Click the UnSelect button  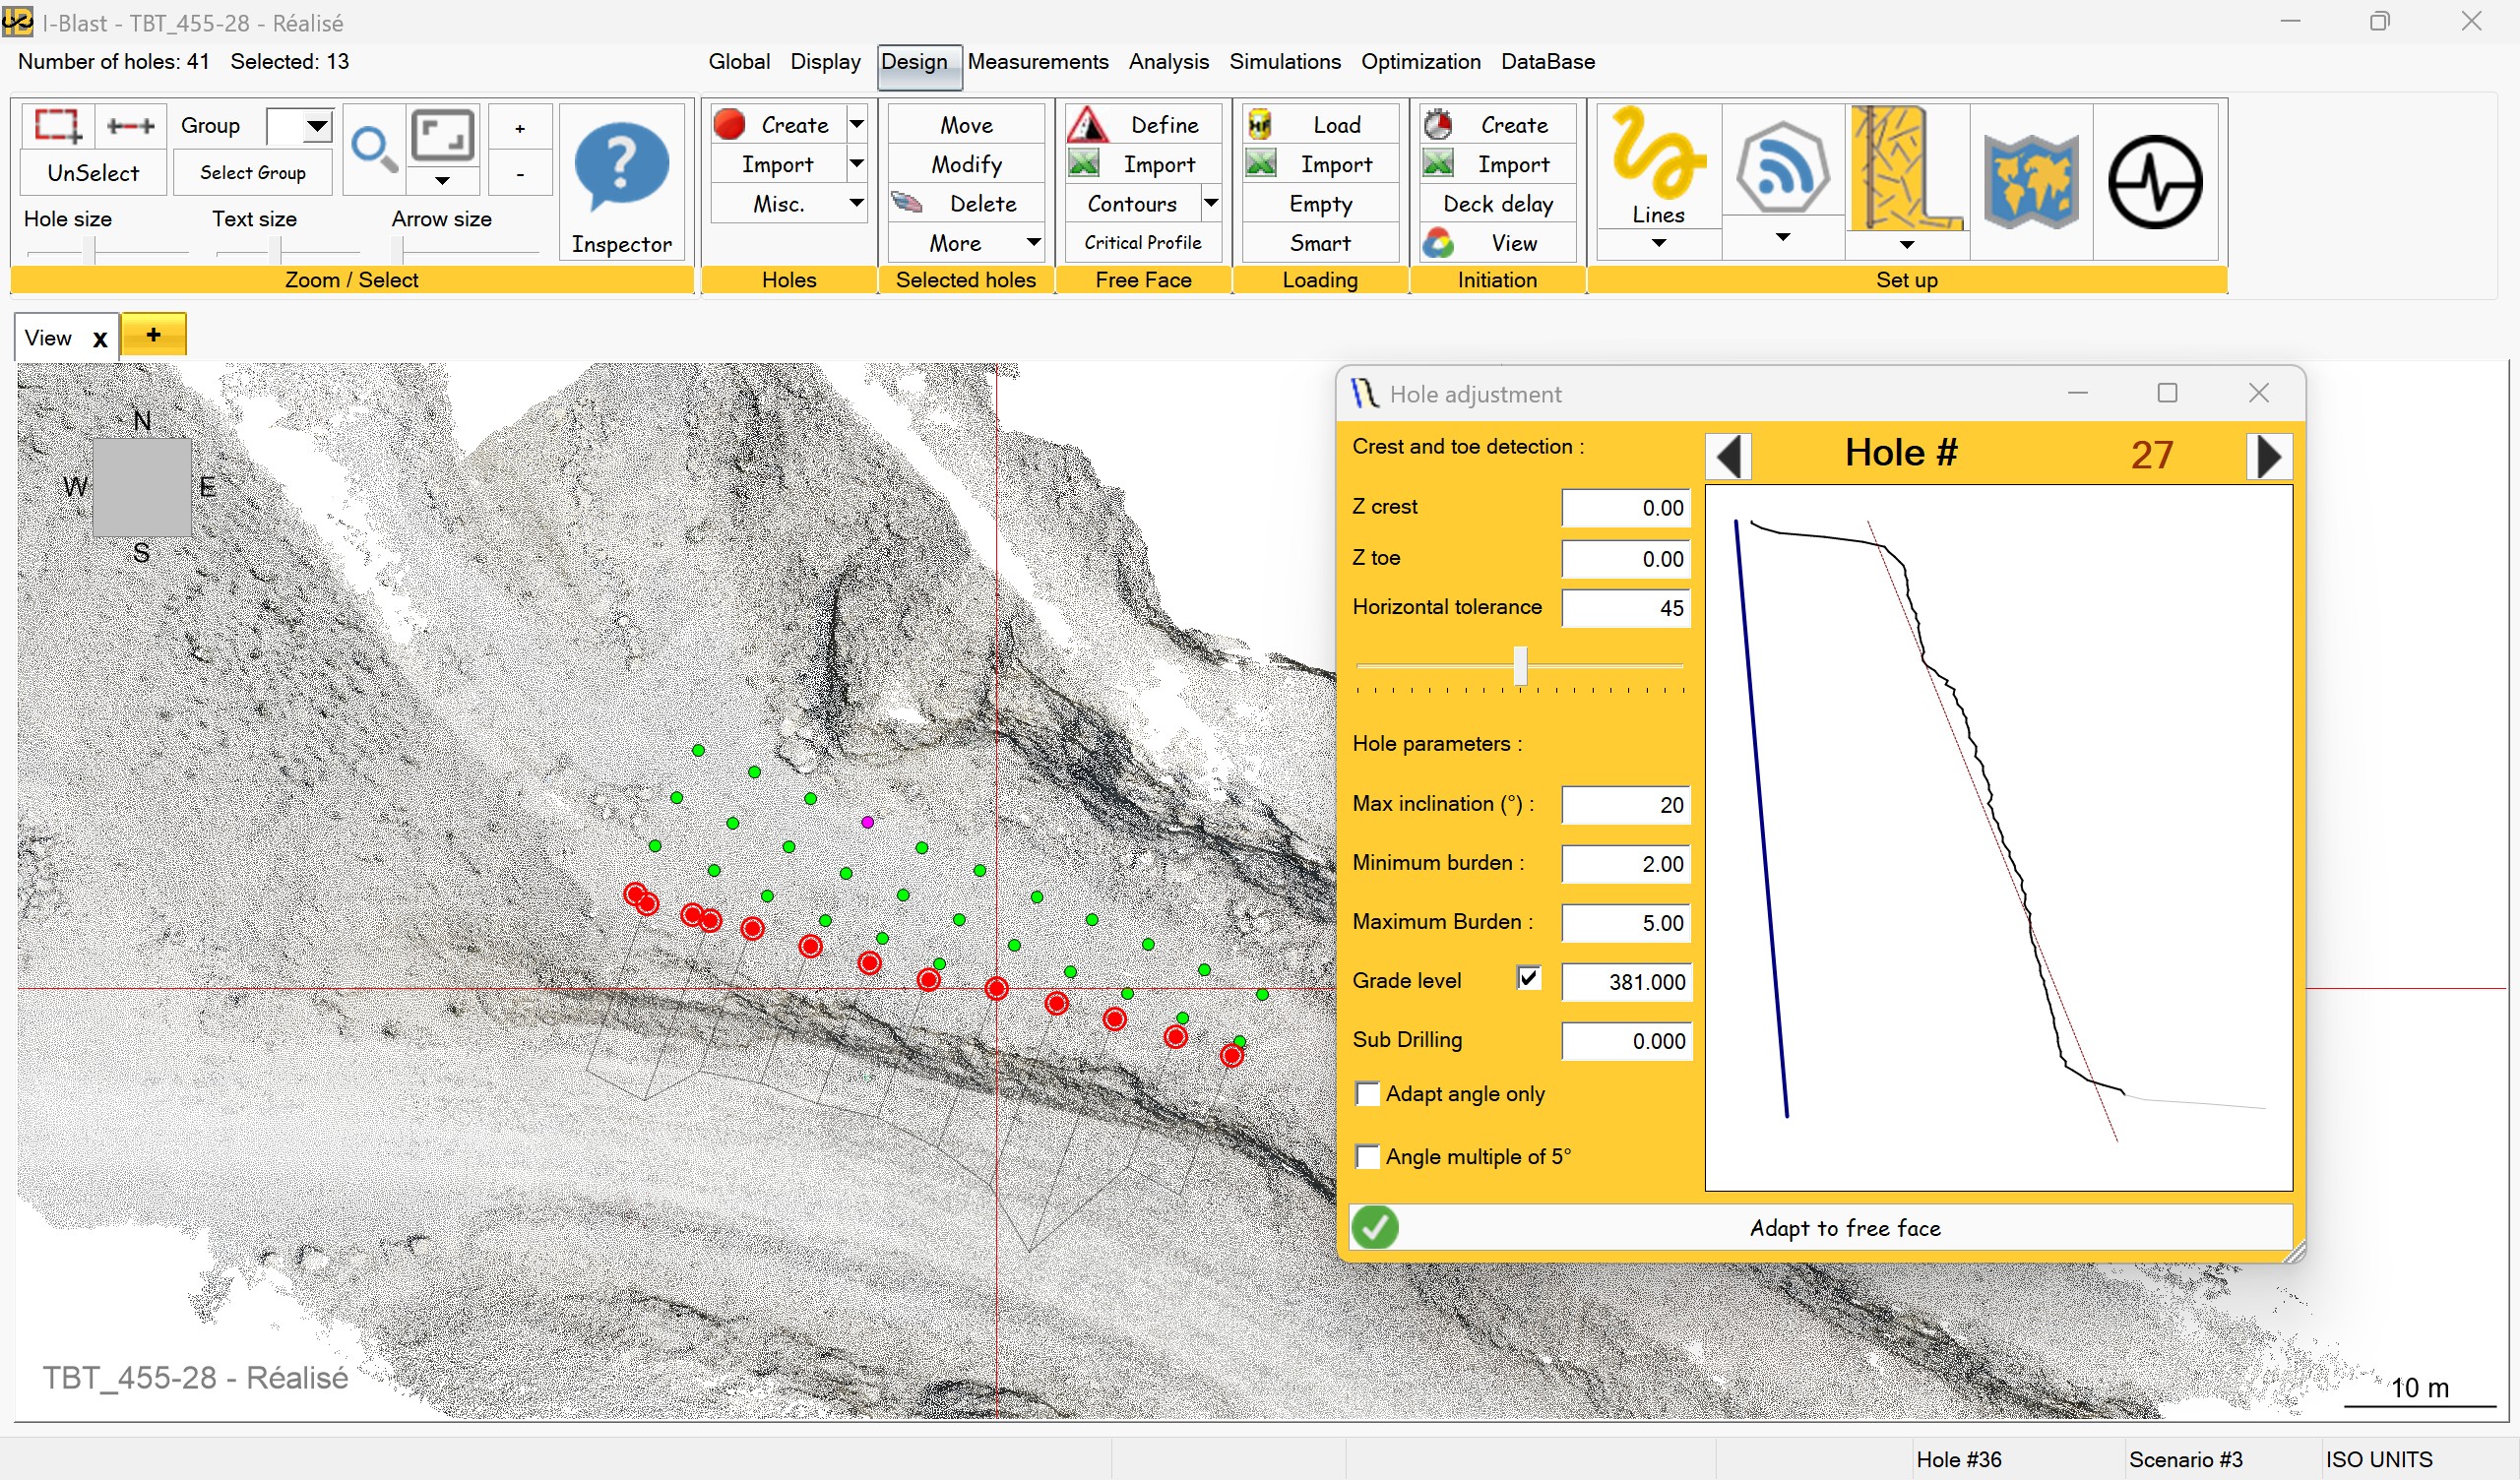click(93, 173)
